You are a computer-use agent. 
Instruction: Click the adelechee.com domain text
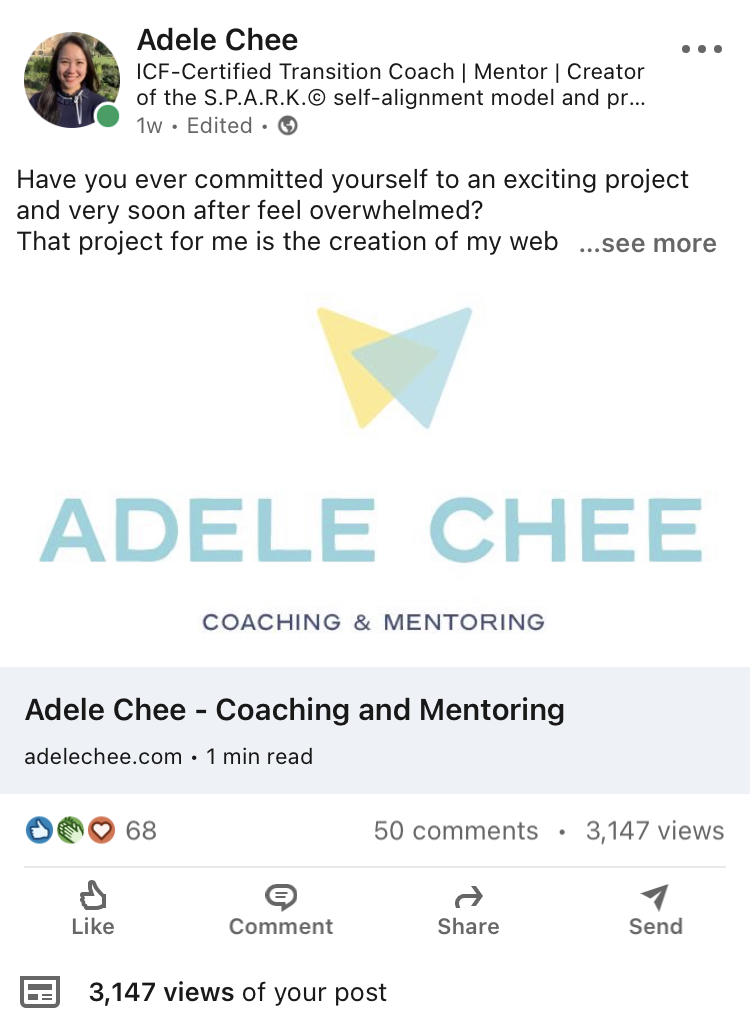click(x=104, y=757)
